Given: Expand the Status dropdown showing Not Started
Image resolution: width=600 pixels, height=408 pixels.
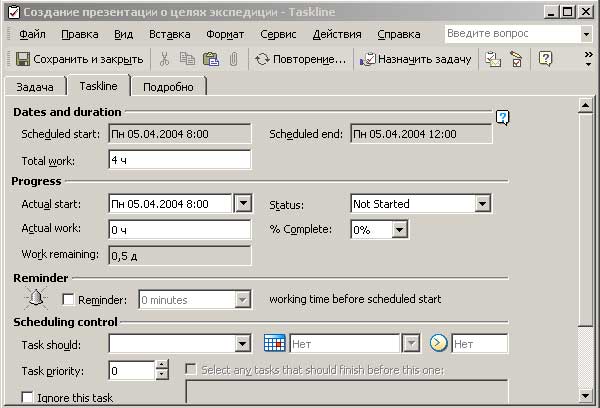Looking at the screenshot, I should pyautogui.click(x=482, y=204).
